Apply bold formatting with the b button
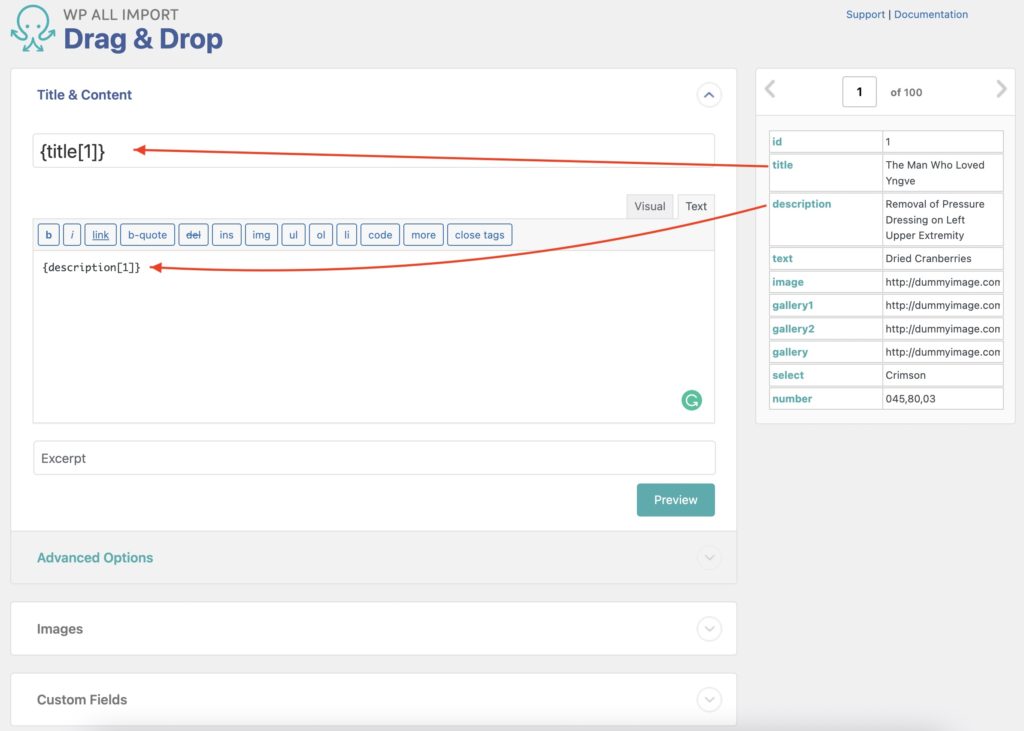1024x731 pixels. click(49, 234)
